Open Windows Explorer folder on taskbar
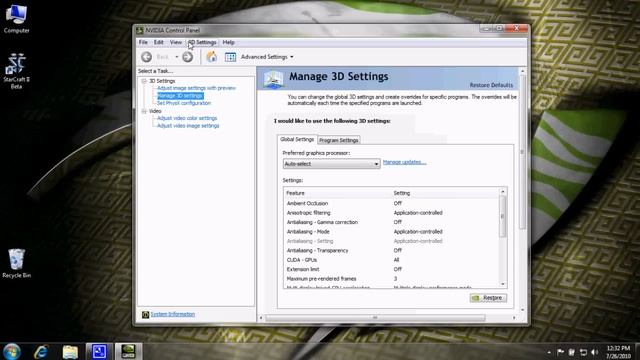This screenshot has height=360, width=640. click(x=70, y=352)
